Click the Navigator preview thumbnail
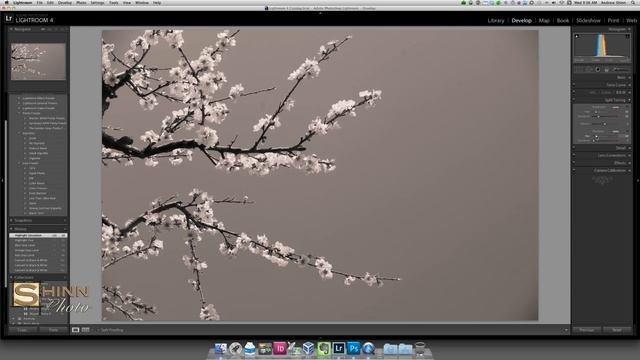The height and width of the screenshot is (360, 640). tap(38, 62)
